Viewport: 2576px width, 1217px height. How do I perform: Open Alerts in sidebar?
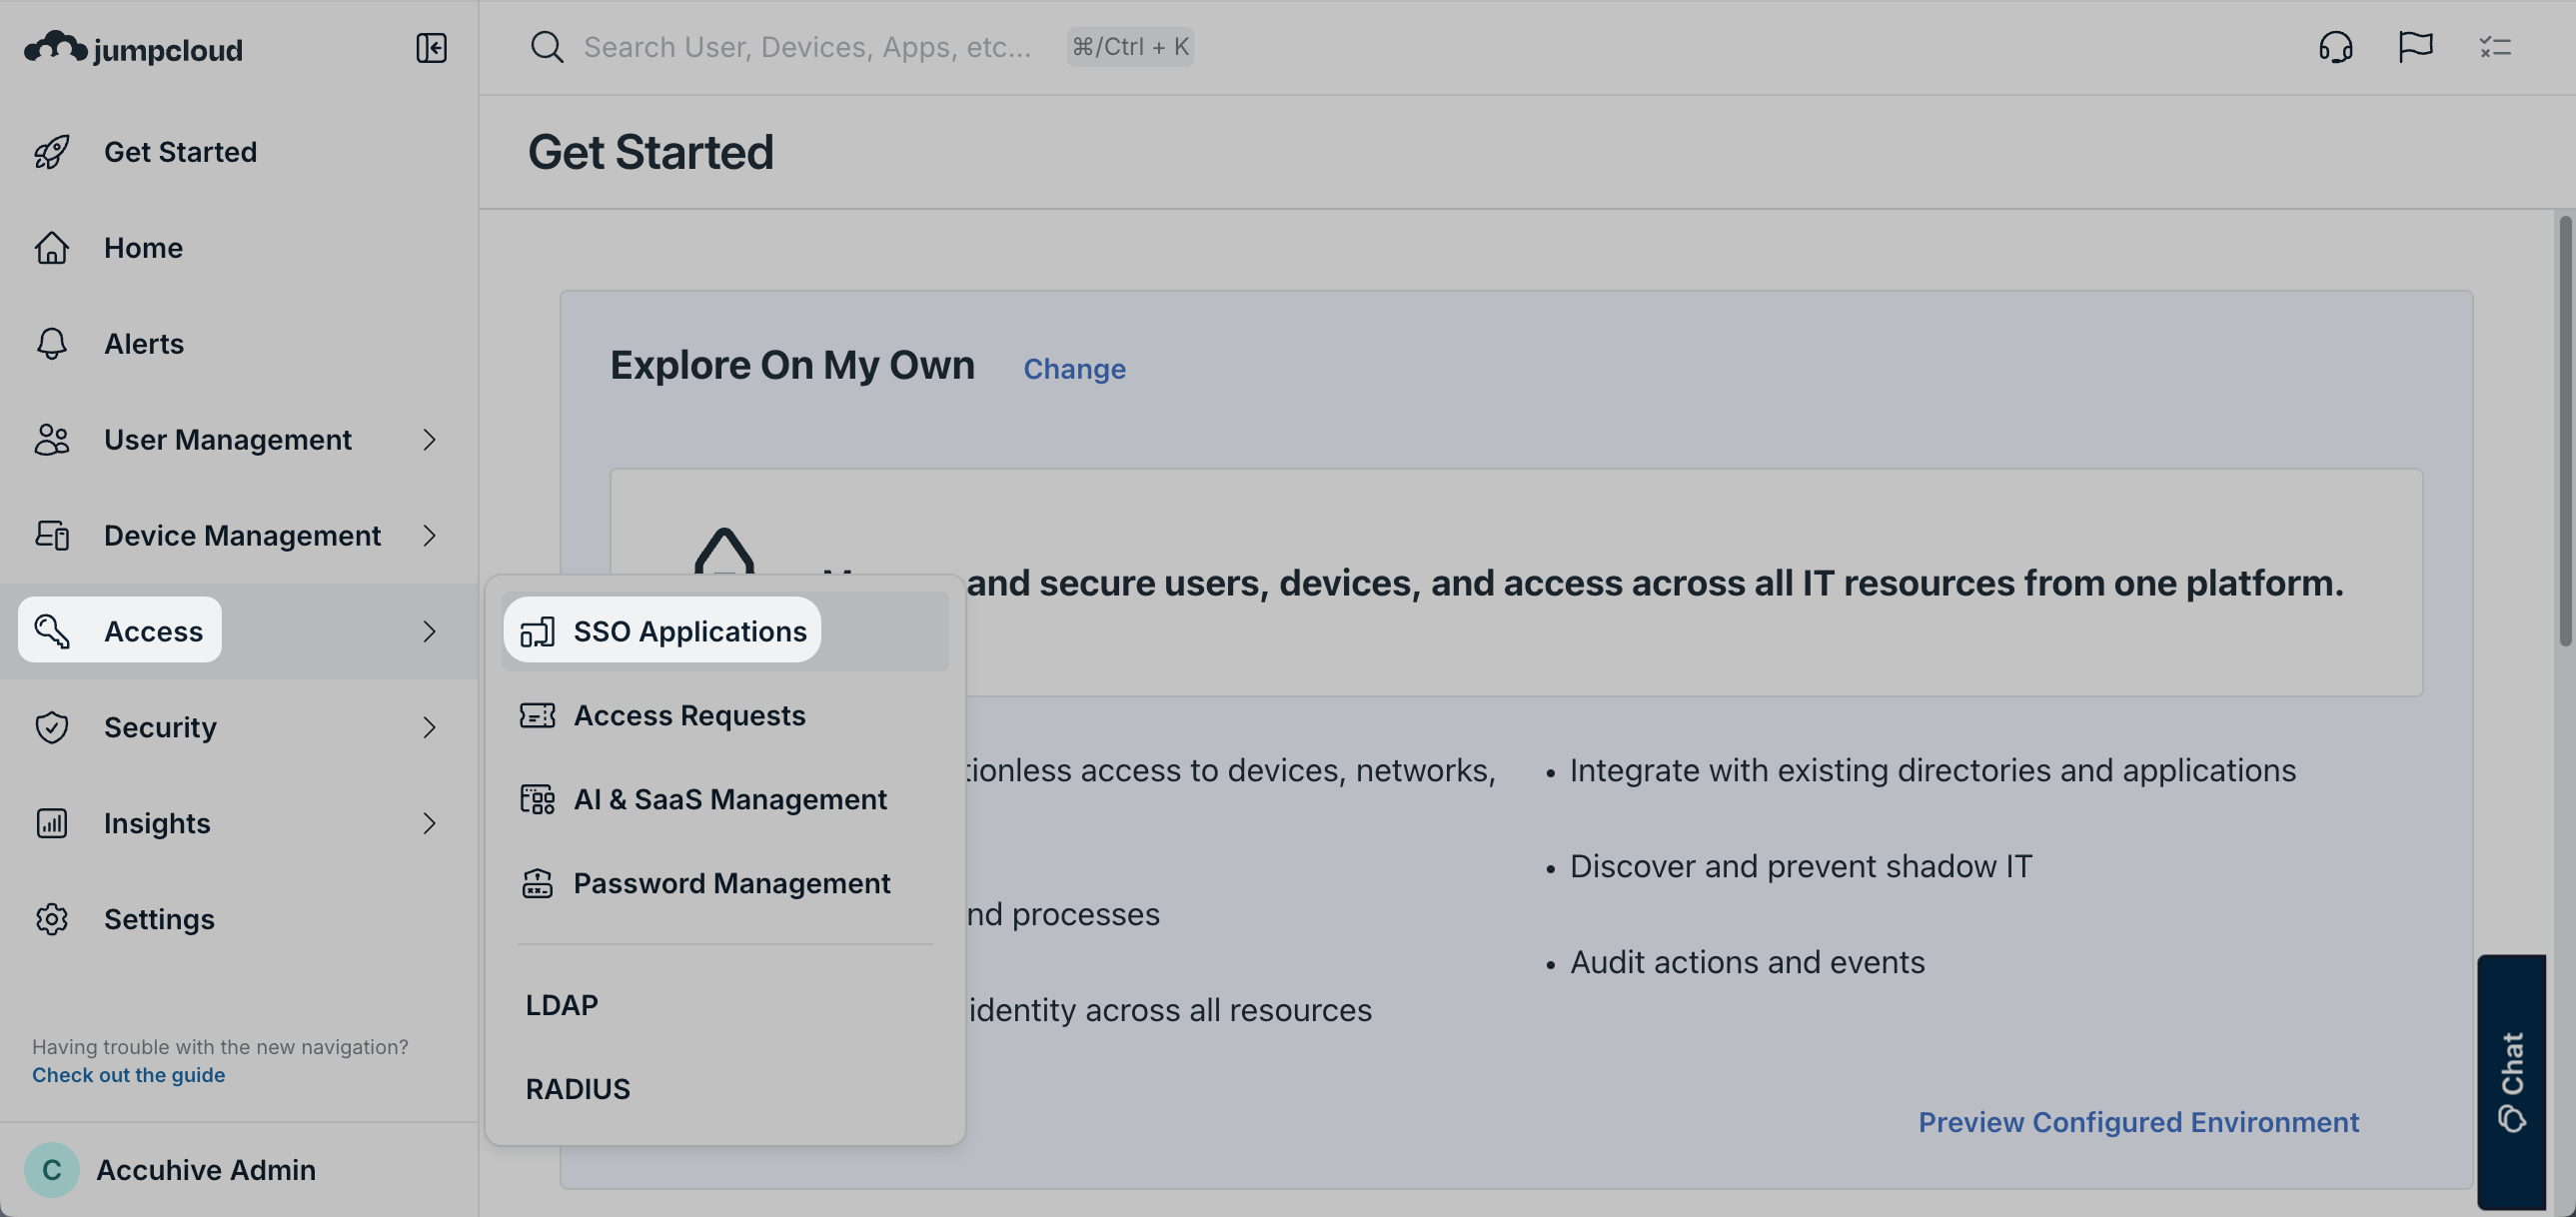(239, 344)
